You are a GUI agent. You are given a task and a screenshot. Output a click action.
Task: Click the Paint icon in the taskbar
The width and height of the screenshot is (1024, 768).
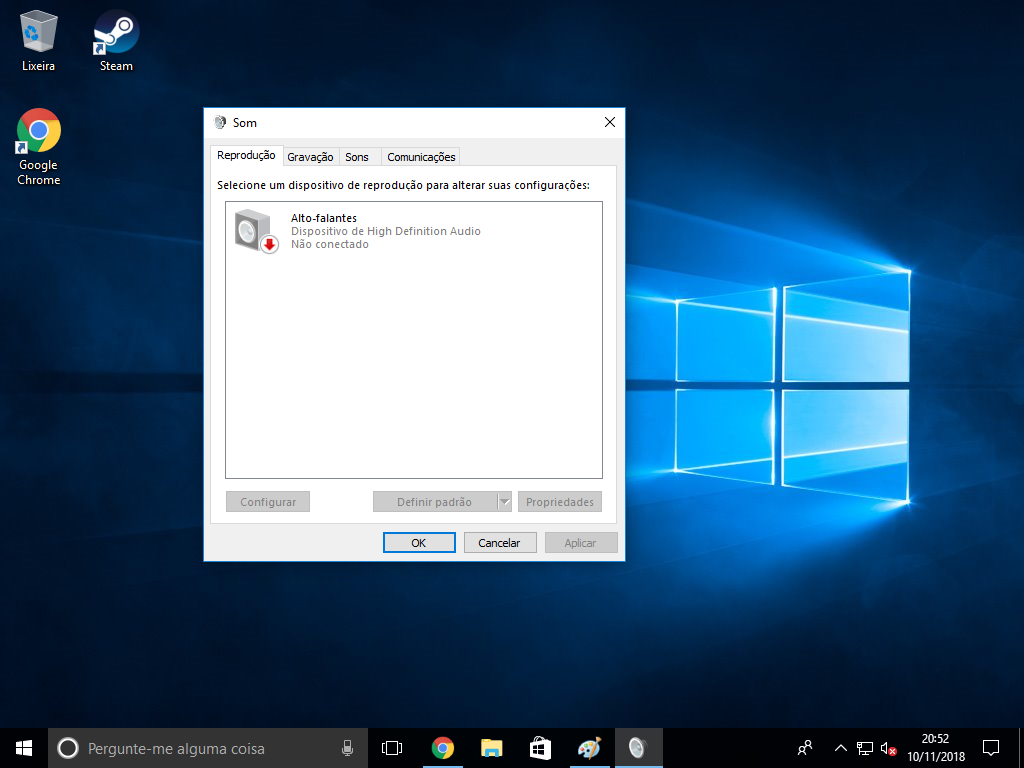point(589,748)
